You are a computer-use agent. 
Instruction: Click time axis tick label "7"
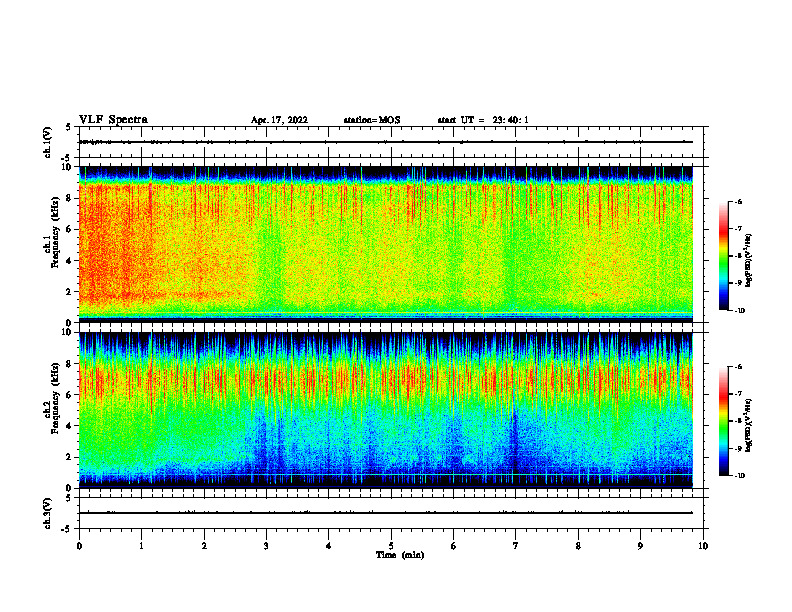pyautogui.click(x=516, y=546)
